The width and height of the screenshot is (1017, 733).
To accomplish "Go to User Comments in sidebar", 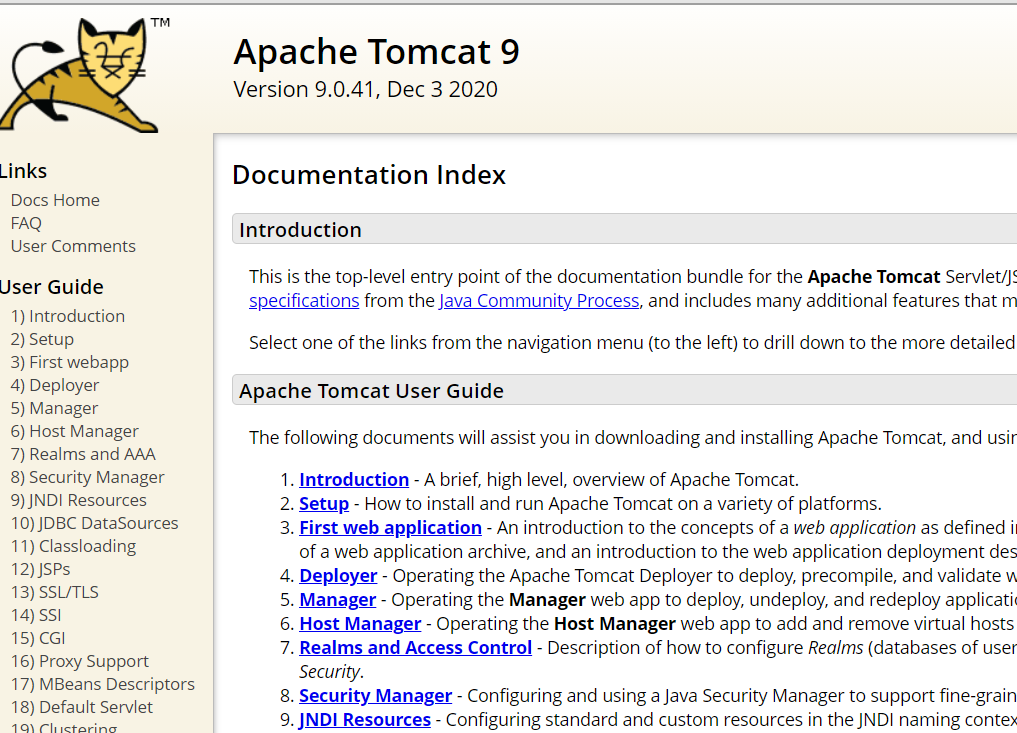I will click(x=73, y=246).
